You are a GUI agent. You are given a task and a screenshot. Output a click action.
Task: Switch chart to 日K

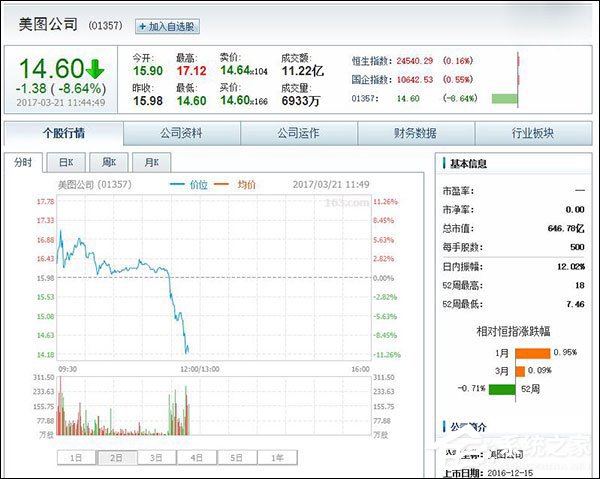click(66, 163)
